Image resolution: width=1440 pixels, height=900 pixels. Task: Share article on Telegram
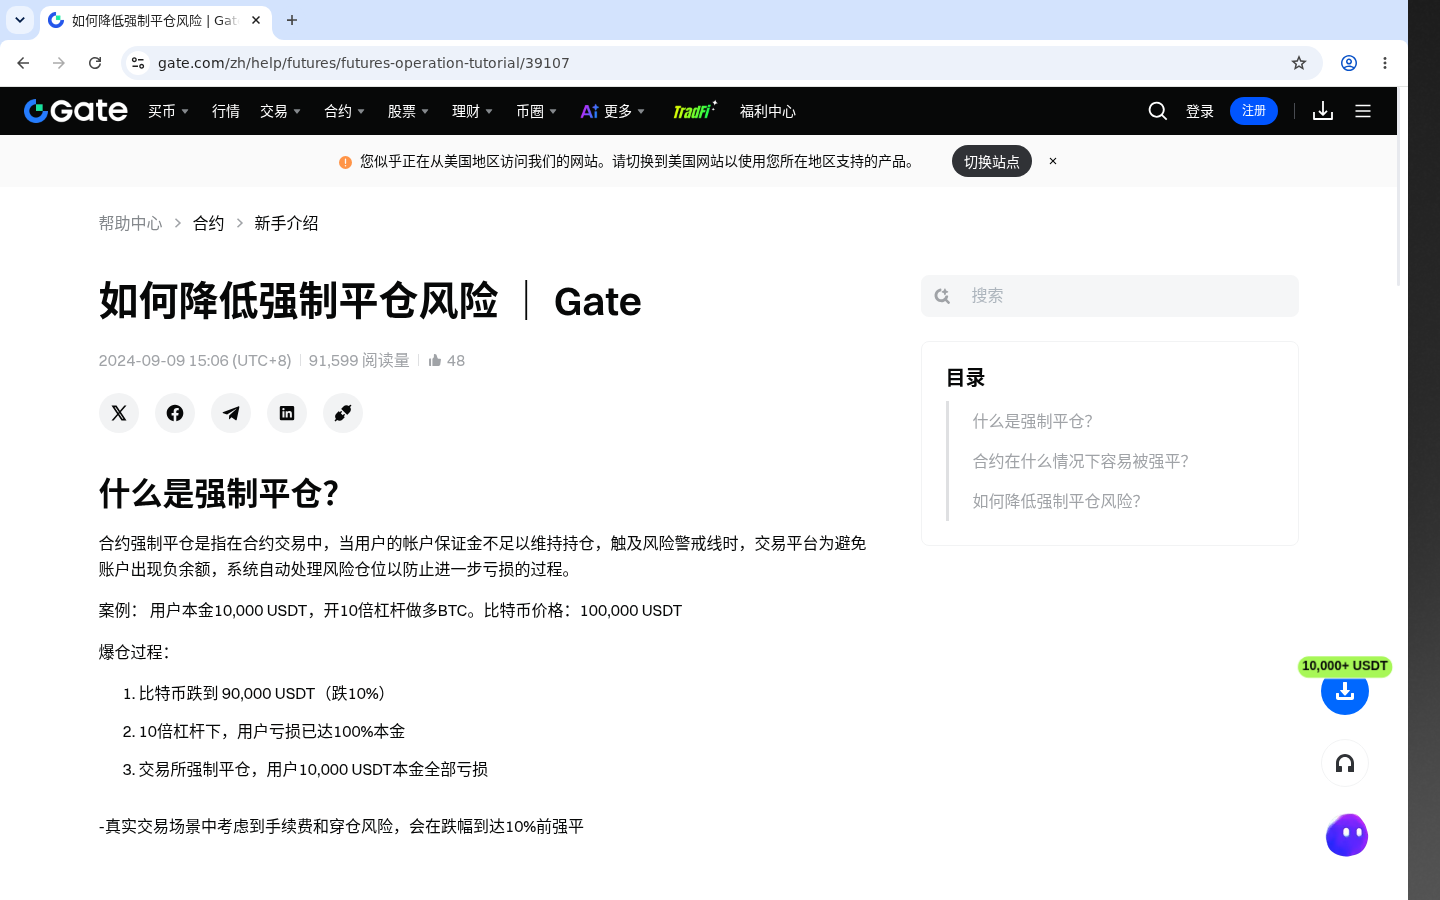click(231, 413)
